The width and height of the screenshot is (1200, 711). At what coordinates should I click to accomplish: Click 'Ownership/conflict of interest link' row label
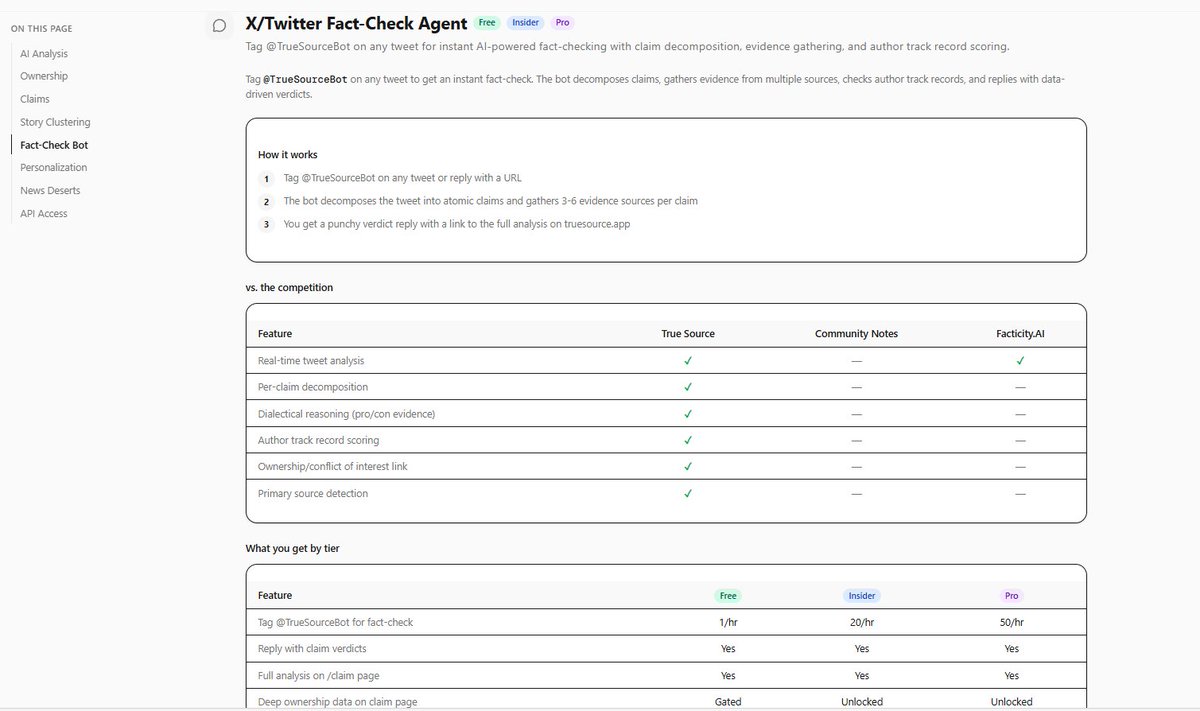tap(333, 466)
